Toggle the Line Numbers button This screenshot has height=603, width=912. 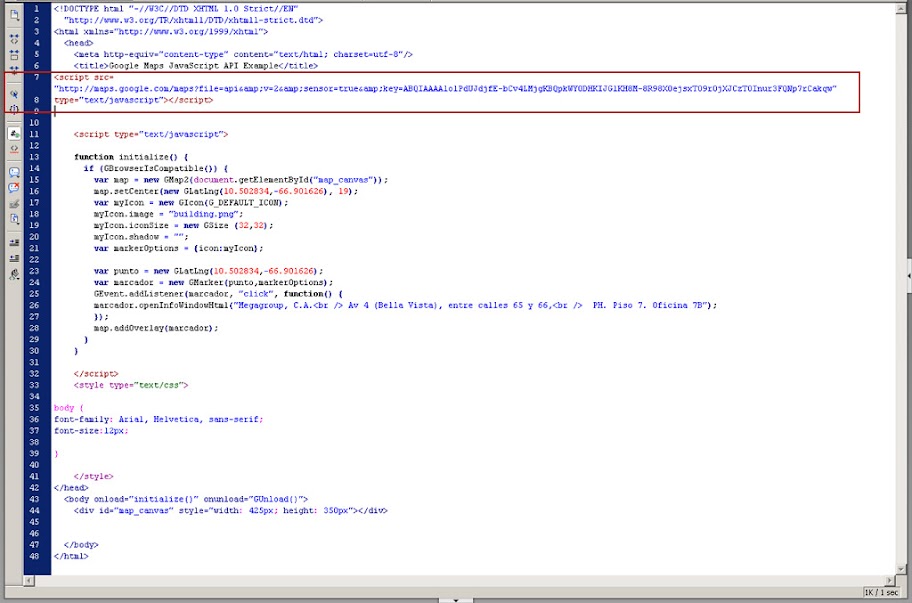tap(15, 133)
